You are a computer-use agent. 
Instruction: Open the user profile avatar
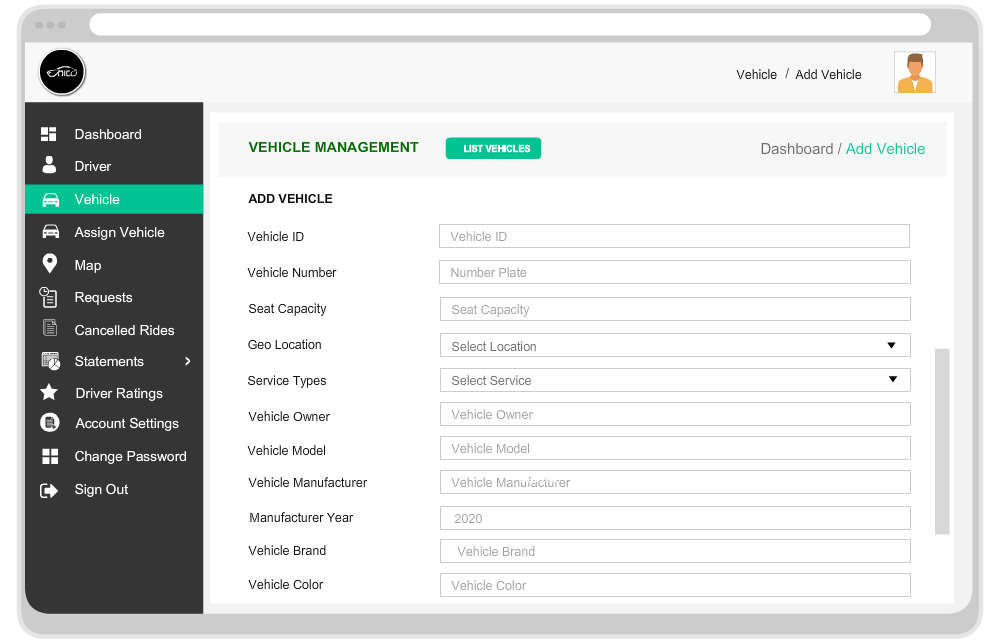(915, 72)
